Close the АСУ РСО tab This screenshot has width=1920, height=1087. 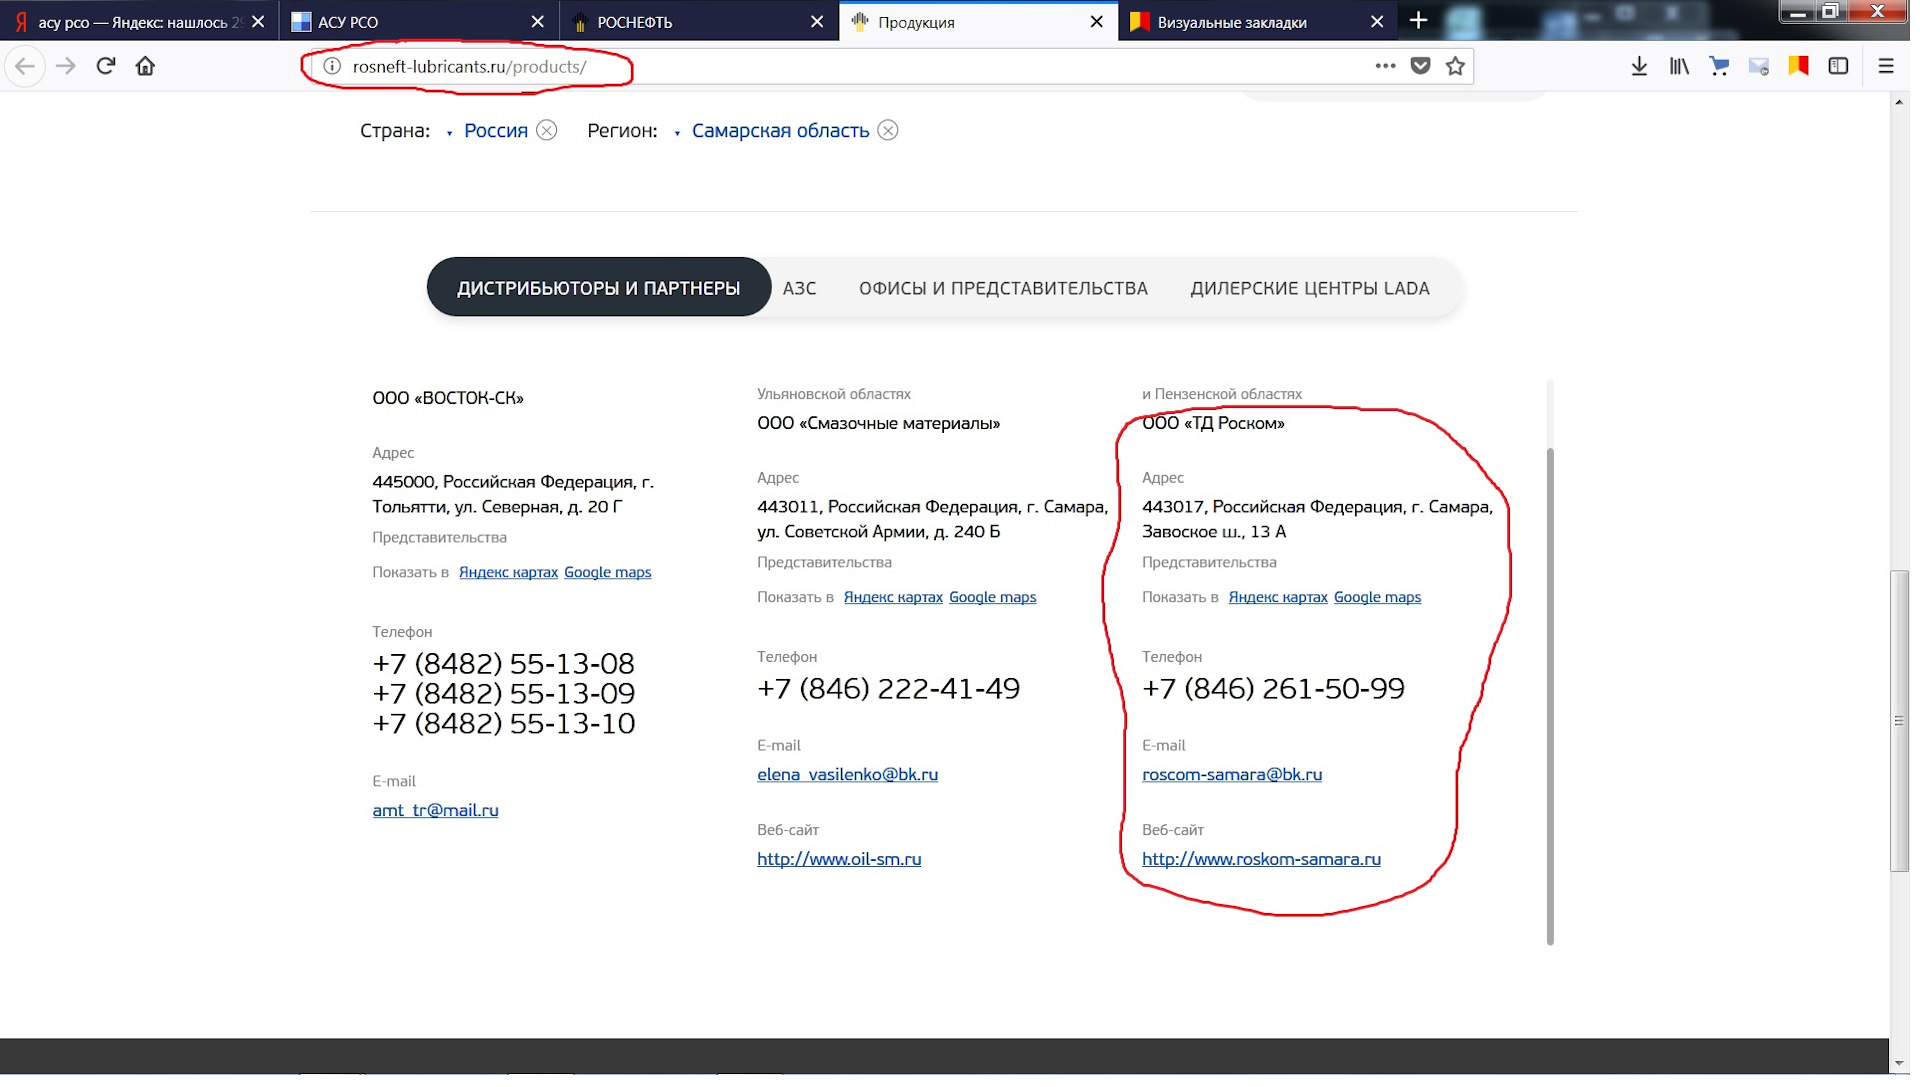tap(537, 21)
